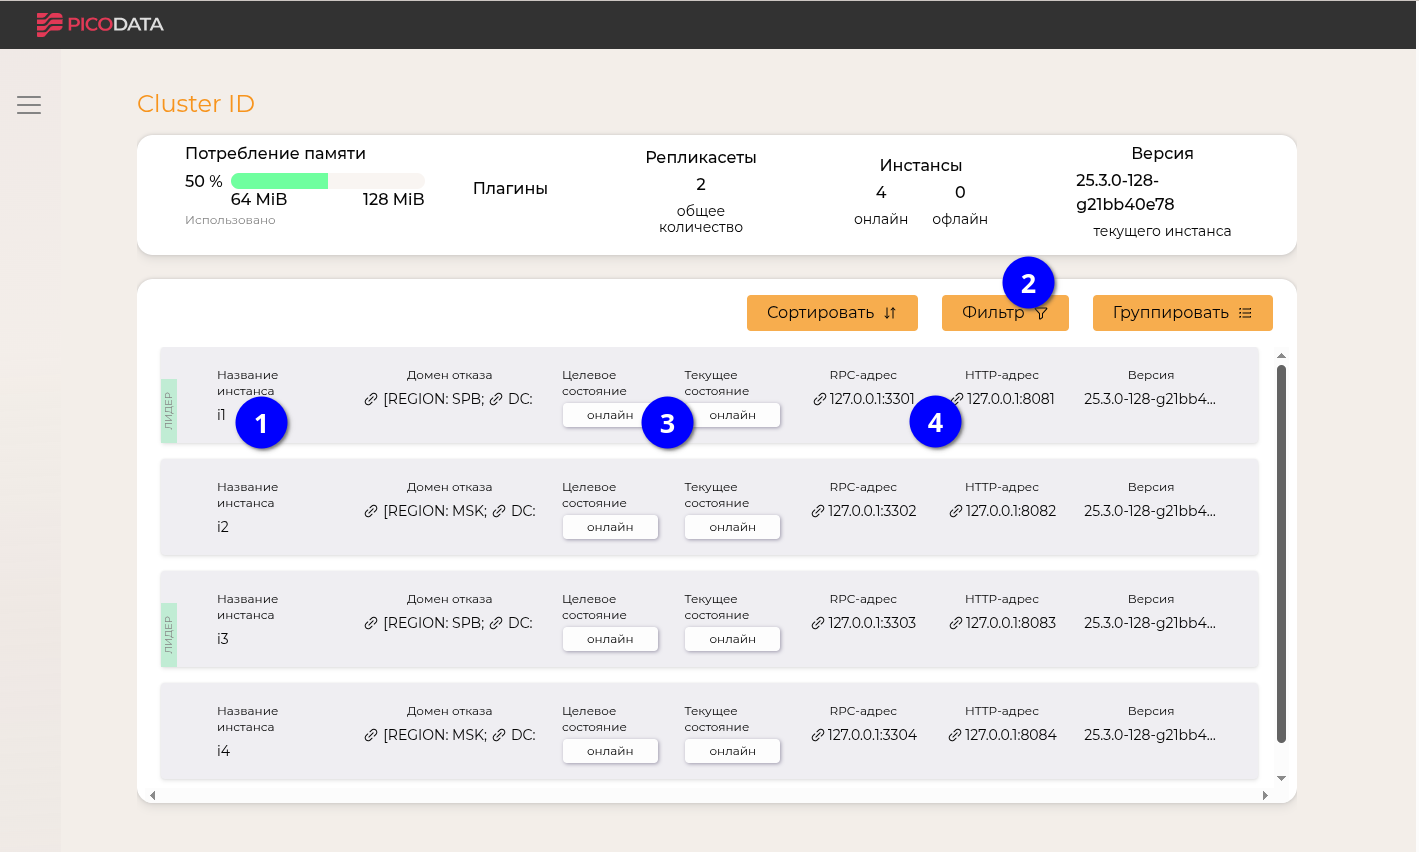Click the Picodata logo
1419x852 pixels.
click(100, 24)
